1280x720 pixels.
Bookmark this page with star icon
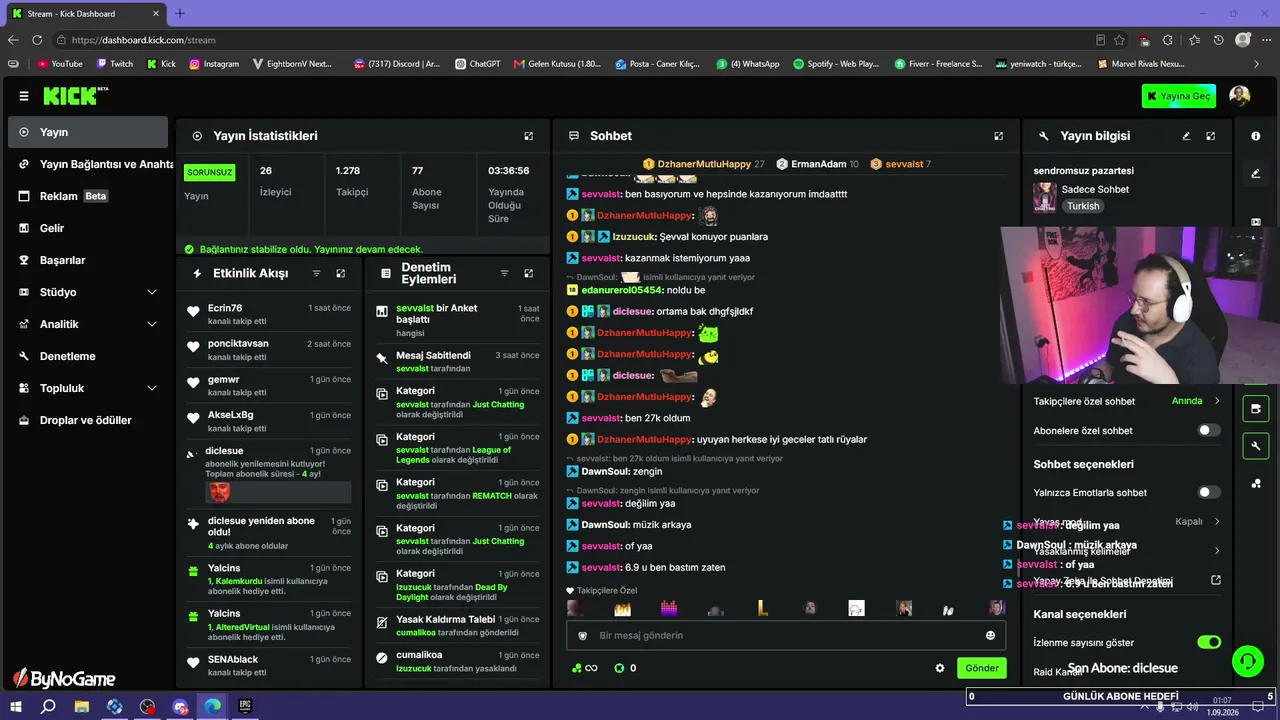1120,40
